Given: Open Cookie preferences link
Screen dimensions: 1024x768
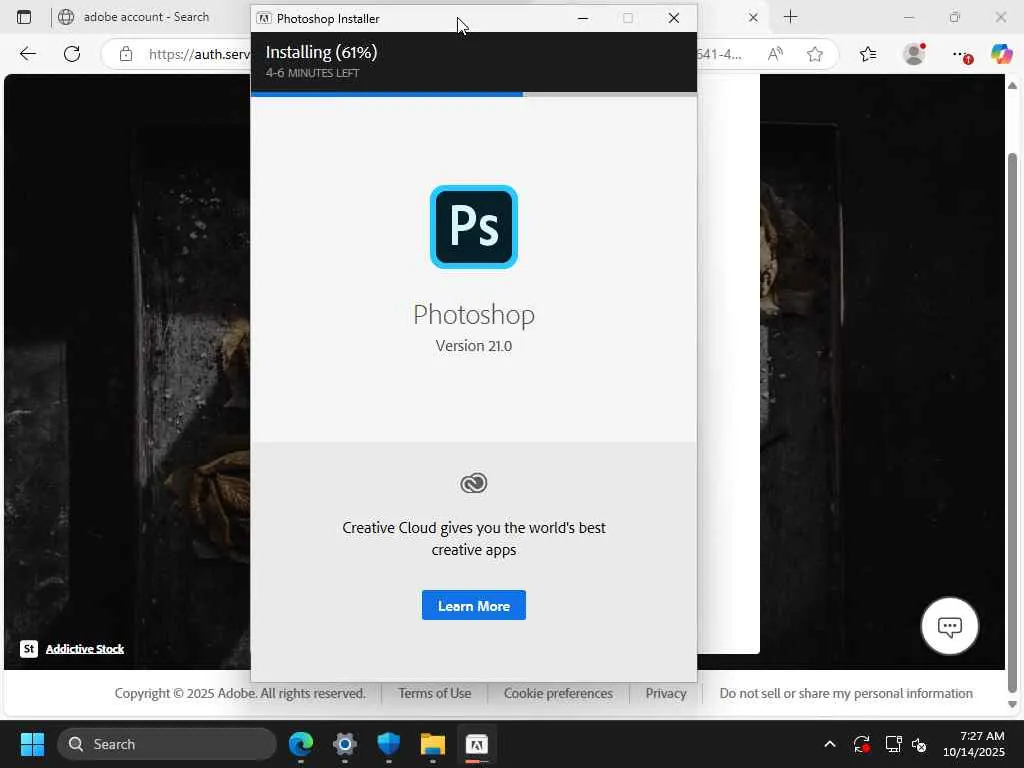Looking at the screenshot, I should pos(558,693).
